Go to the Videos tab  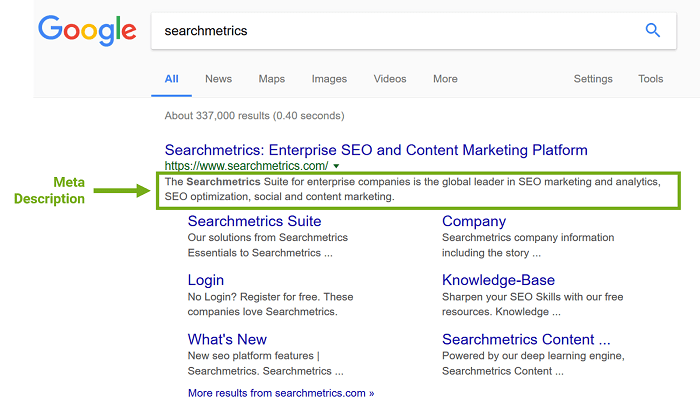390,79
